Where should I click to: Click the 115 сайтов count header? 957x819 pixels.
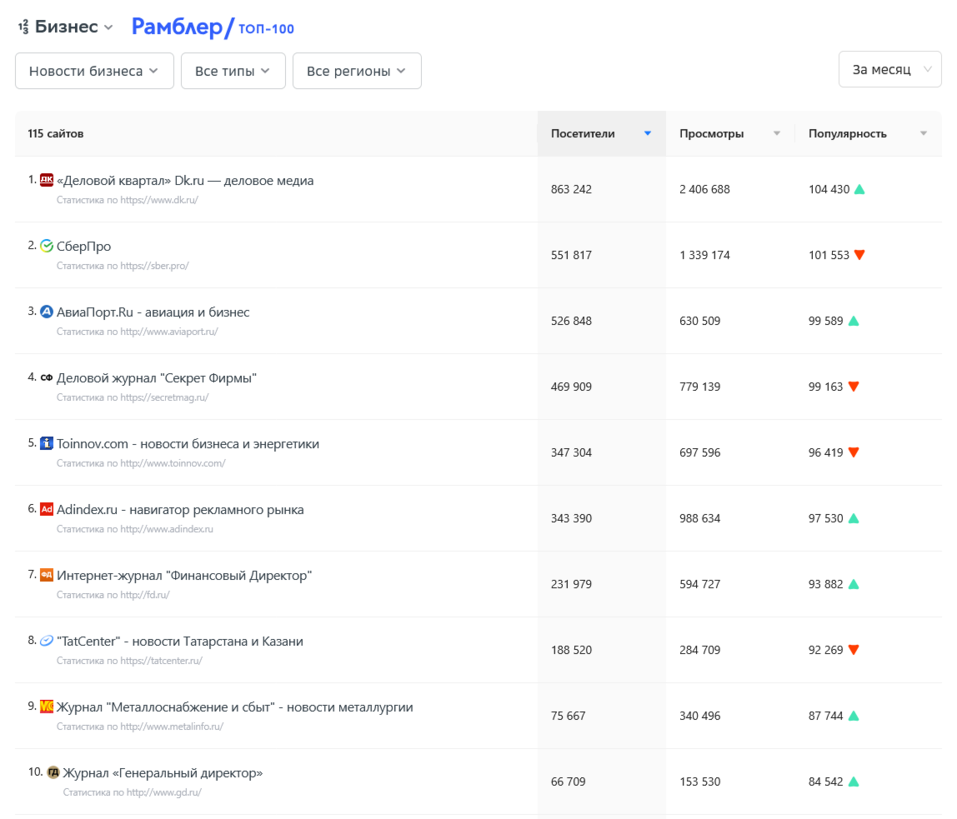56,134
